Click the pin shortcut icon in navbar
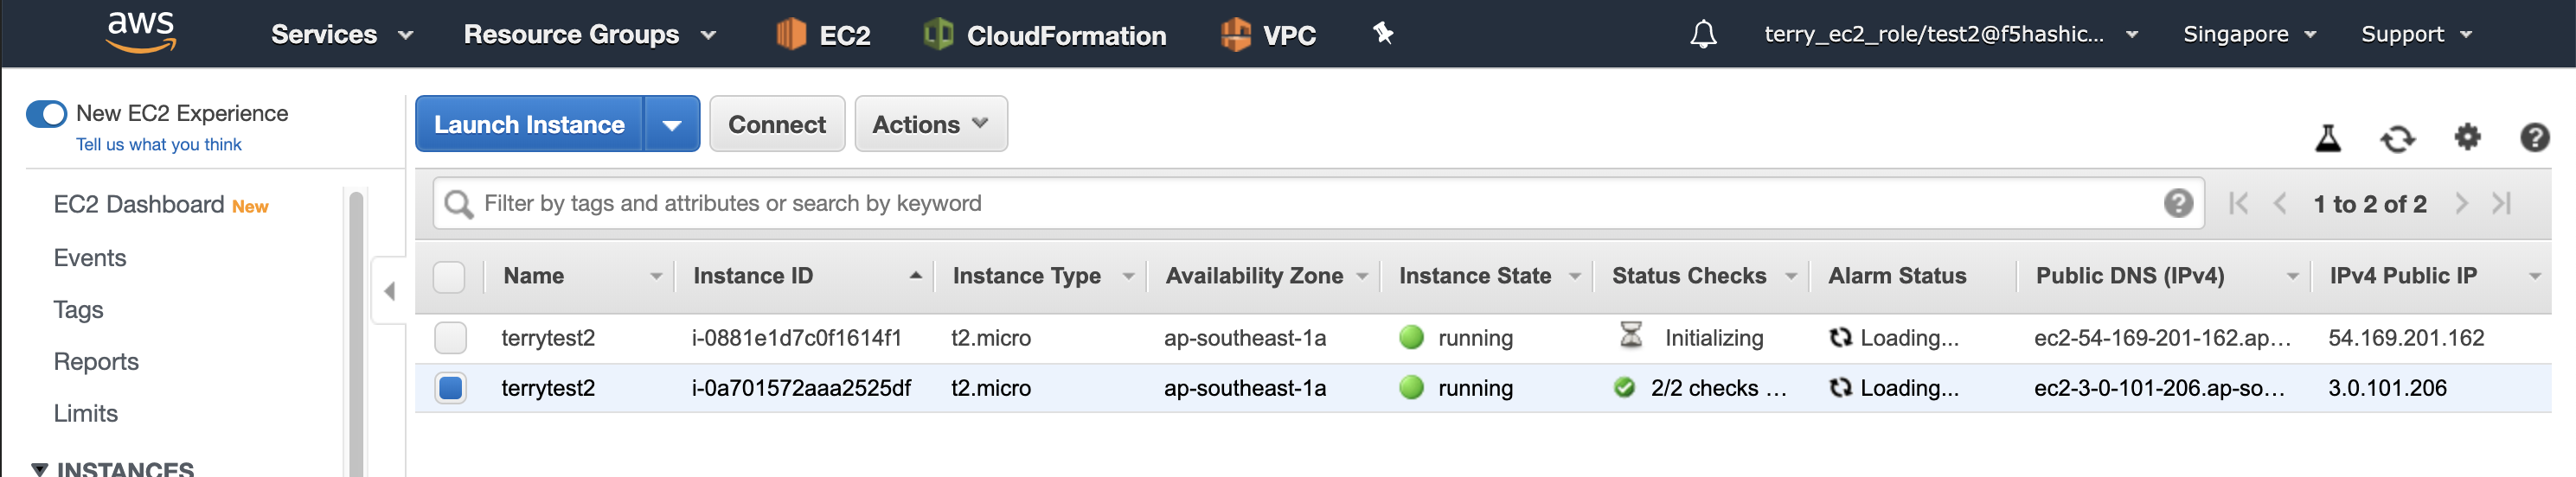This screenshot has height=477, width=2576. pyautogui.click(x=1383, y=34)
